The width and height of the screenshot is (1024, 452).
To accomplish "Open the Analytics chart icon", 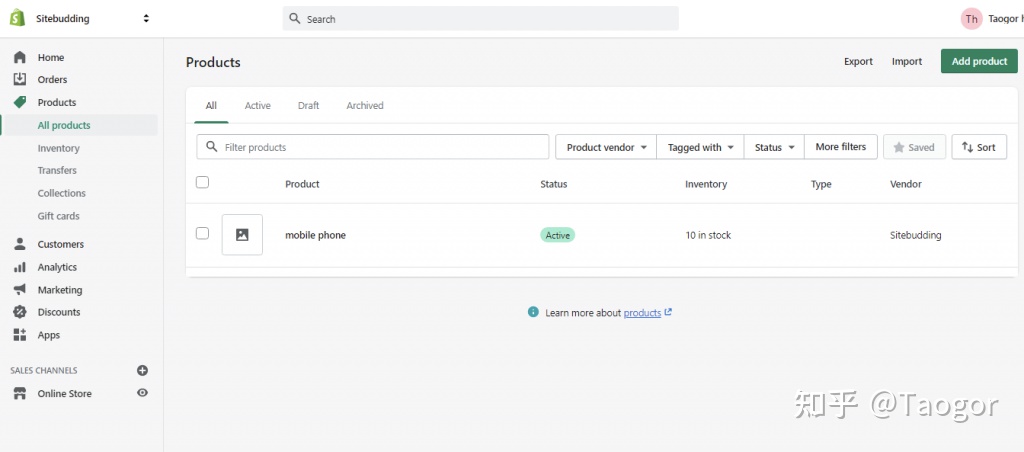I will (x=20, y=267).
